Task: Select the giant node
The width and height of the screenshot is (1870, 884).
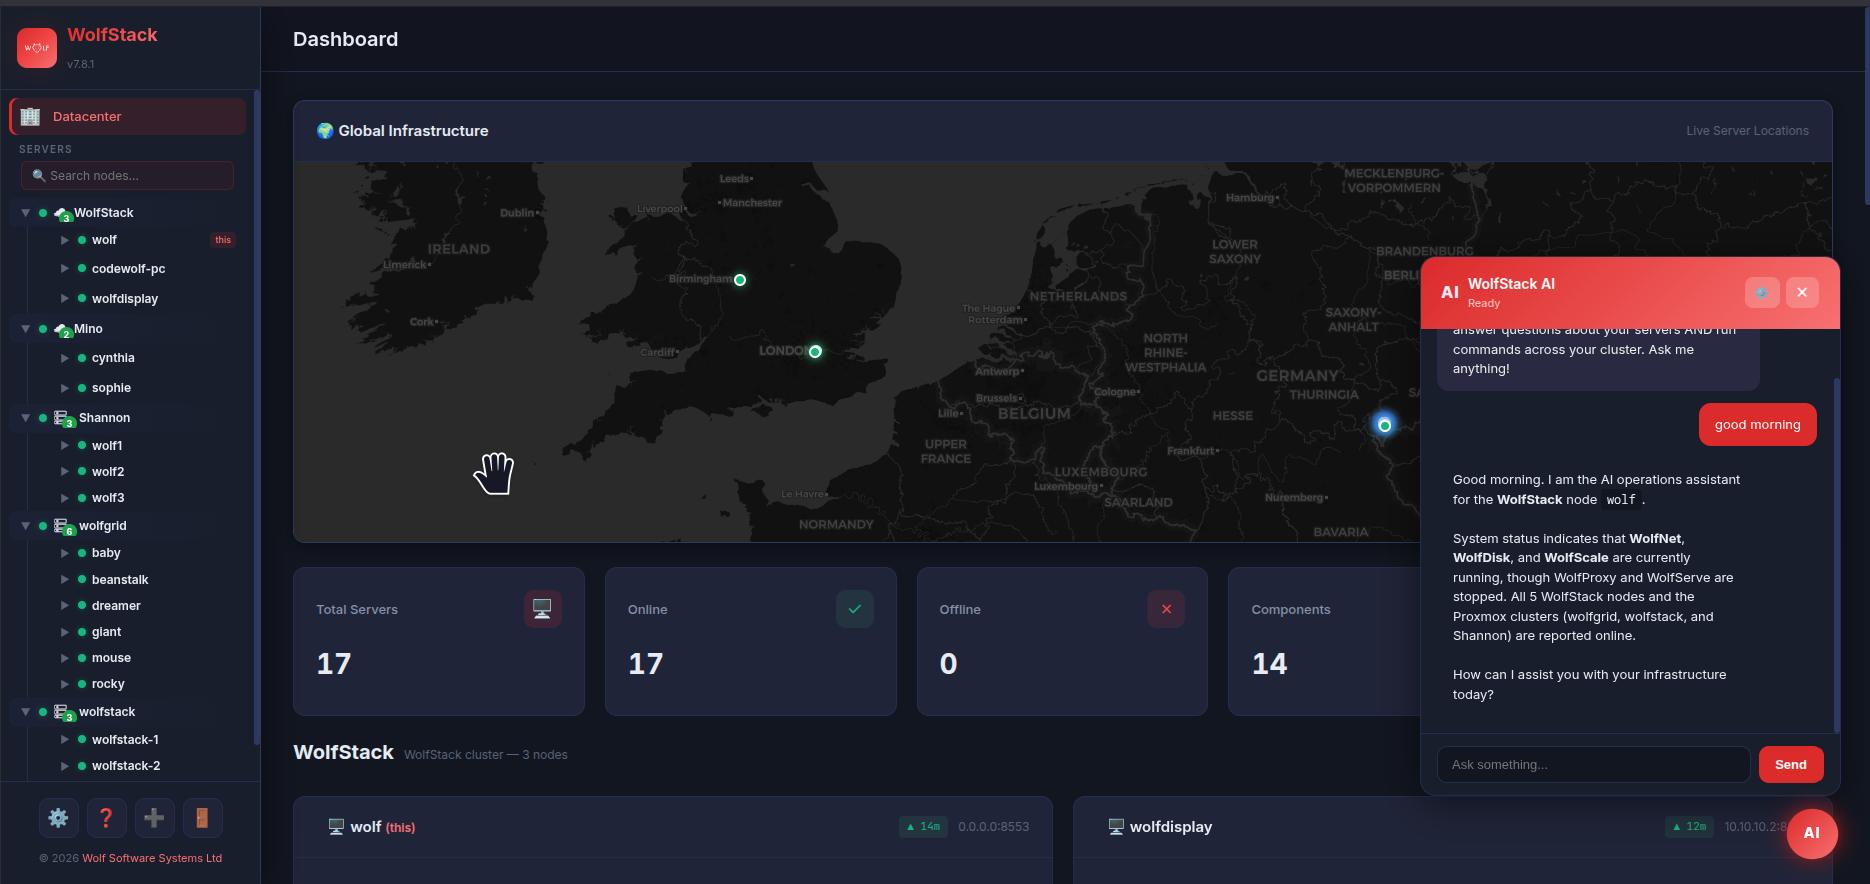Action: [x=106, y=632]
